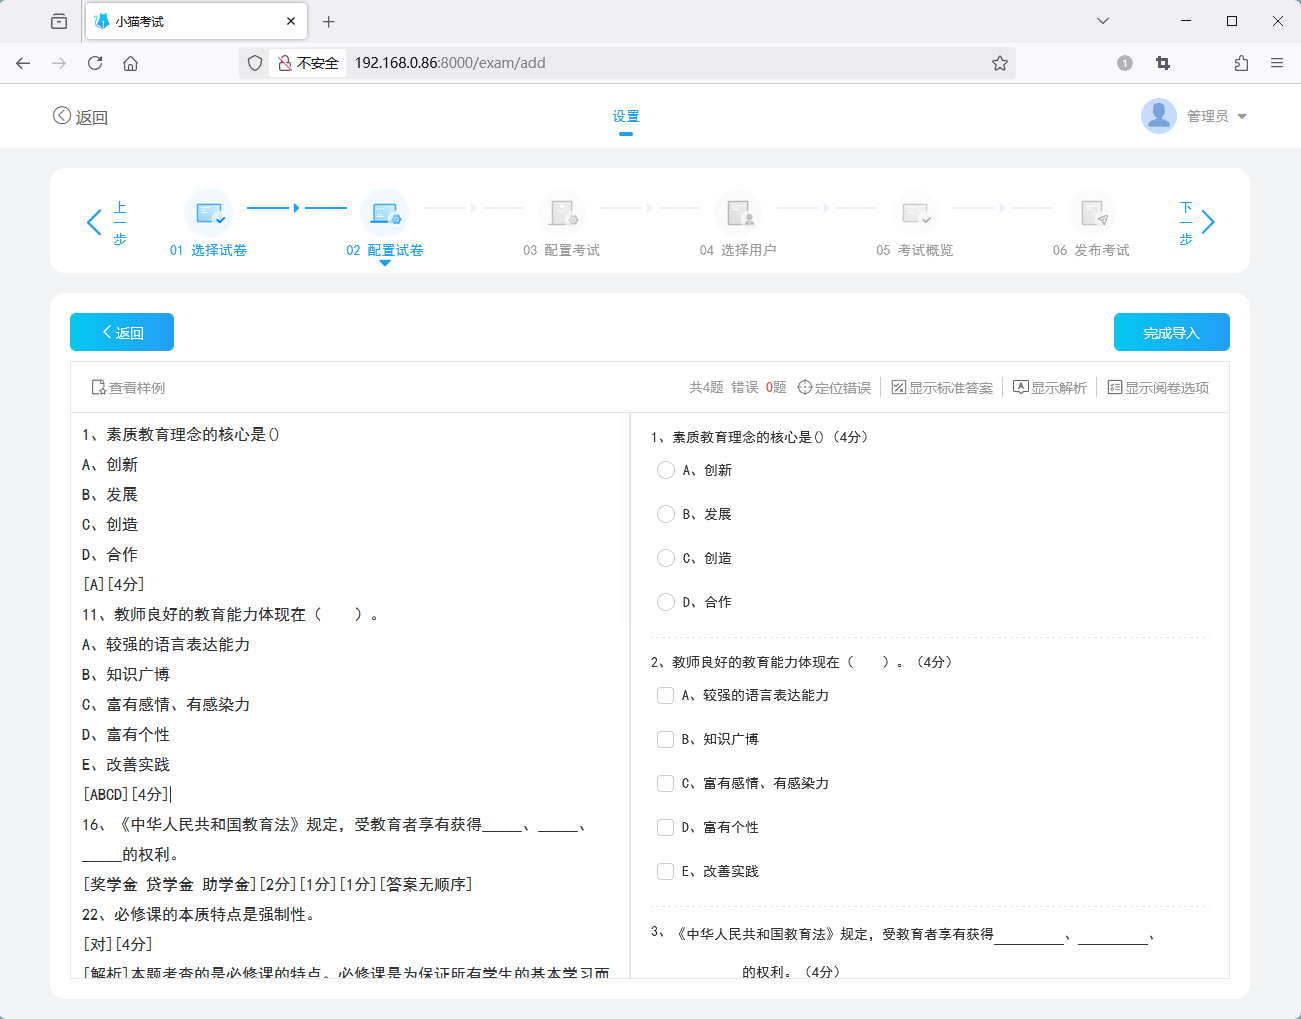Open the 05 考试概览 step icon
The height and width of the screenshot is (1019, 1301).
click(x=916, y=214)
